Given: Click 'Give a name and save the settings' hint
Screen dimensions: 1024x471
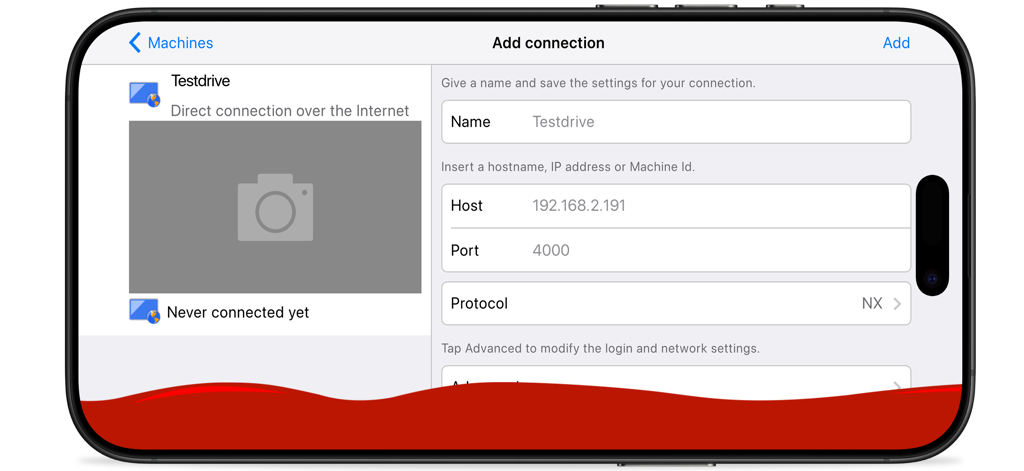Looking at the screenshot, I should tap(598, 83).
